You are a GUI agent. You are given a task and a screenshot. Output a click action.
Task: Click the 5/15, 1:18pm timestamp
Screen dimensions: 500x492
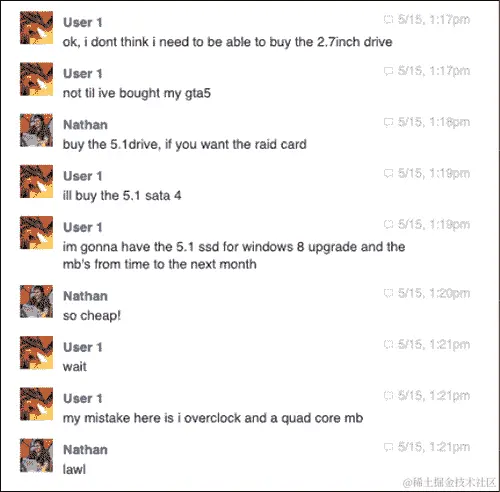(434, 122)
